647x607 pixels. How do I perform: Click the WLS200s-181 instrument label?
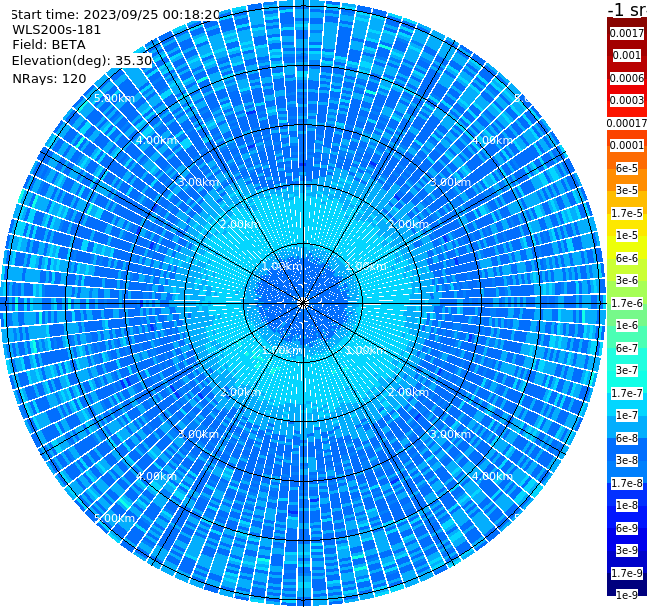pos(57,30)
